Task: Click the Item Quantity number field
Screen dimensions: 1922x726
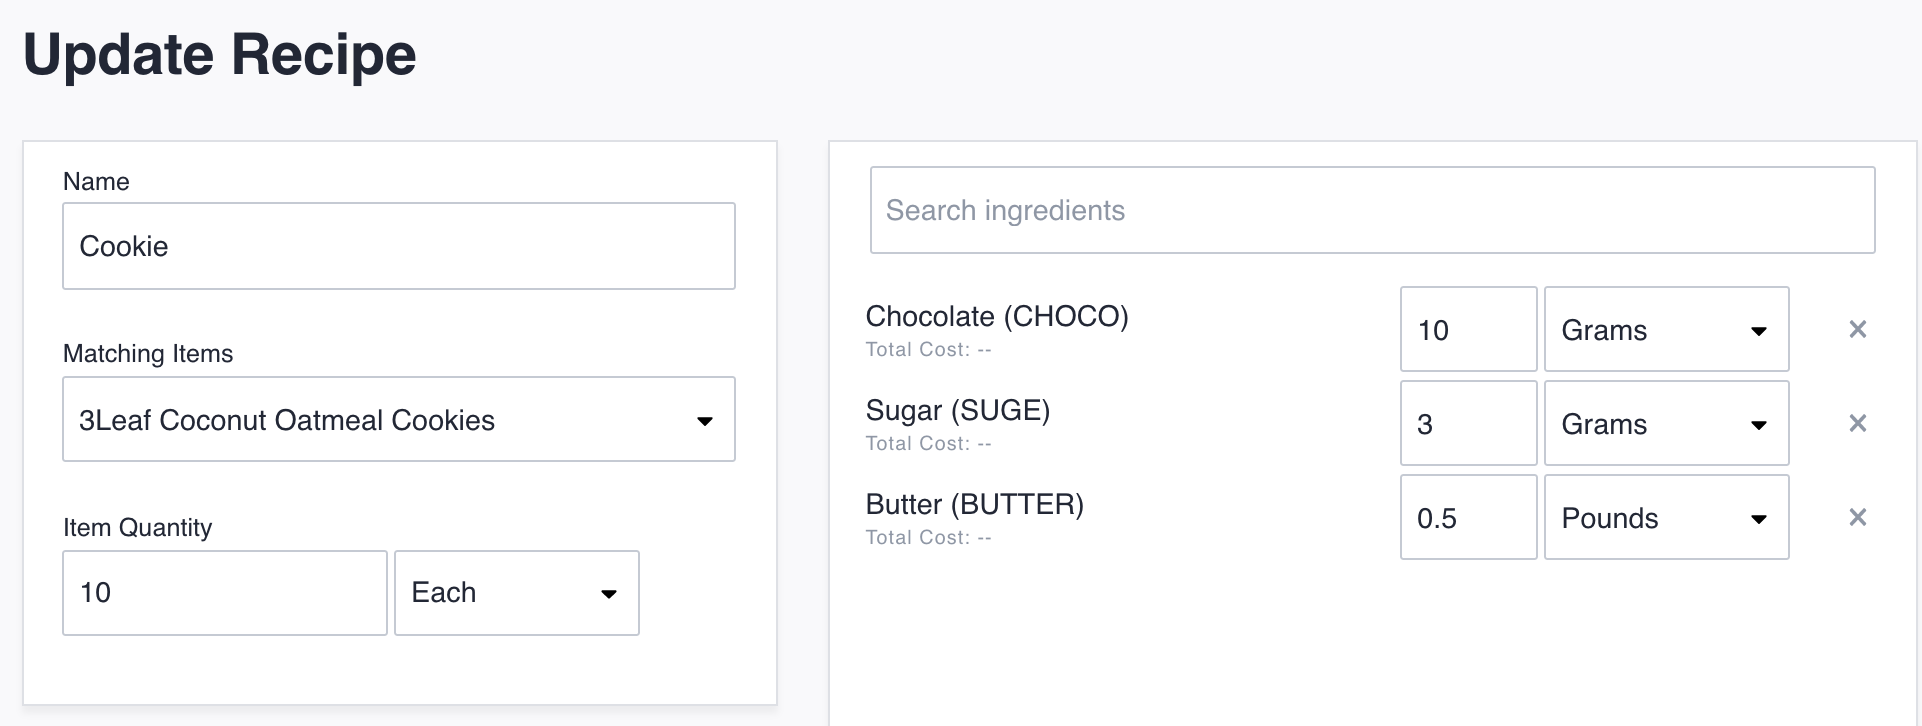Action: point(224,593)
